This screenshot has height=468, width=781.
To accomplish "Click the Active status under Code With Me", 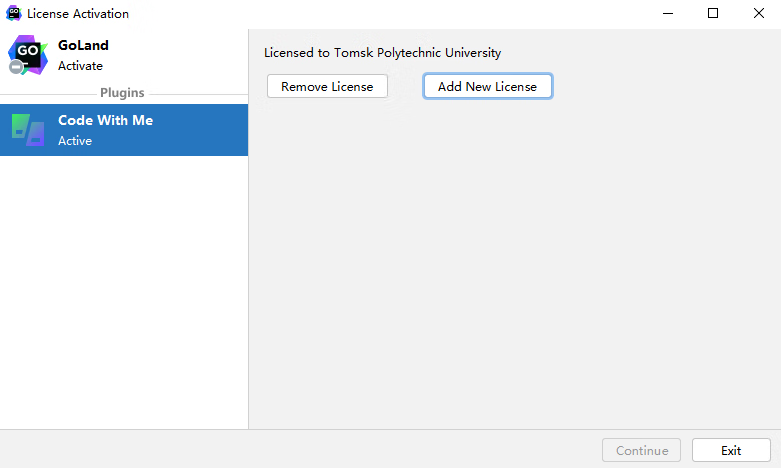I will pos(75,141).
